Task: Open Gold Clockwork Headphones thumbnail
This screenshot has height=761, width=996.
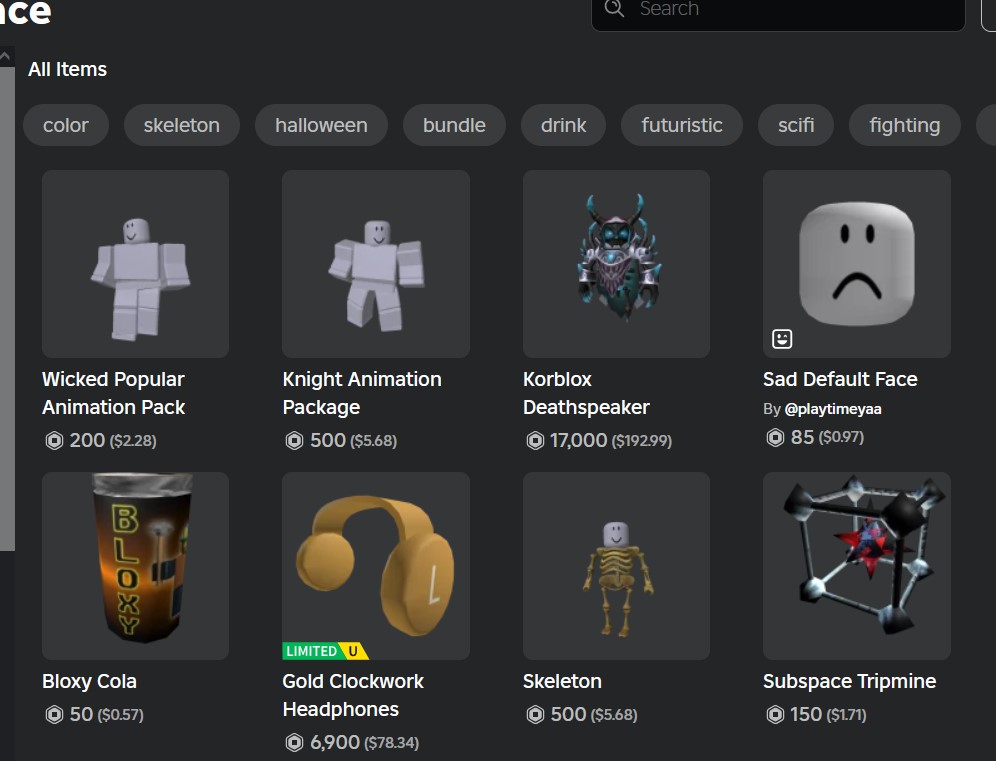Action: point(376,565)
